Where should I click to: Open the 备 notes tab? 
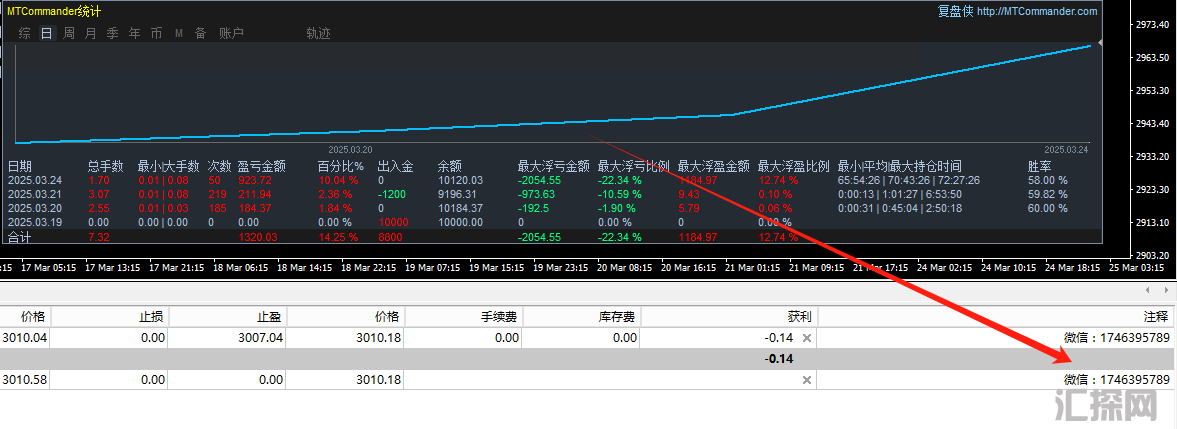click(200, 33)
